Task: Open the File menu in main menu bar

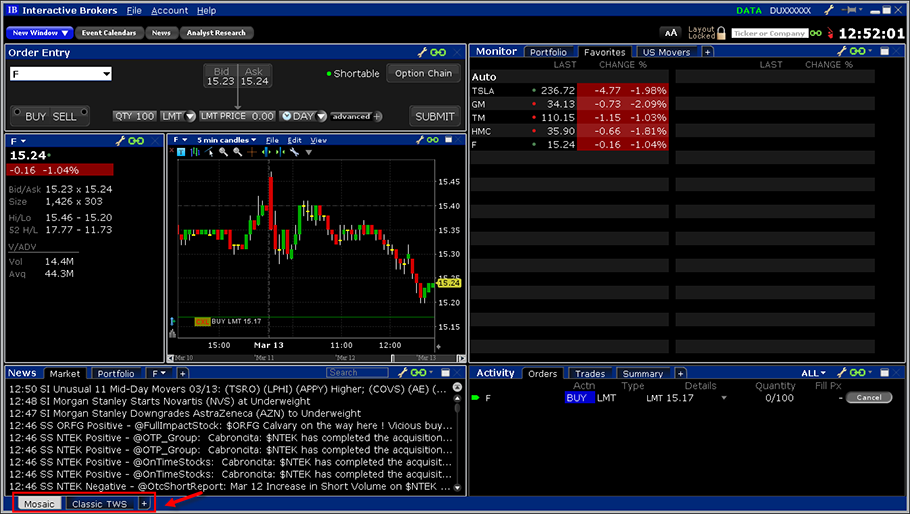Action: point(134,10)
